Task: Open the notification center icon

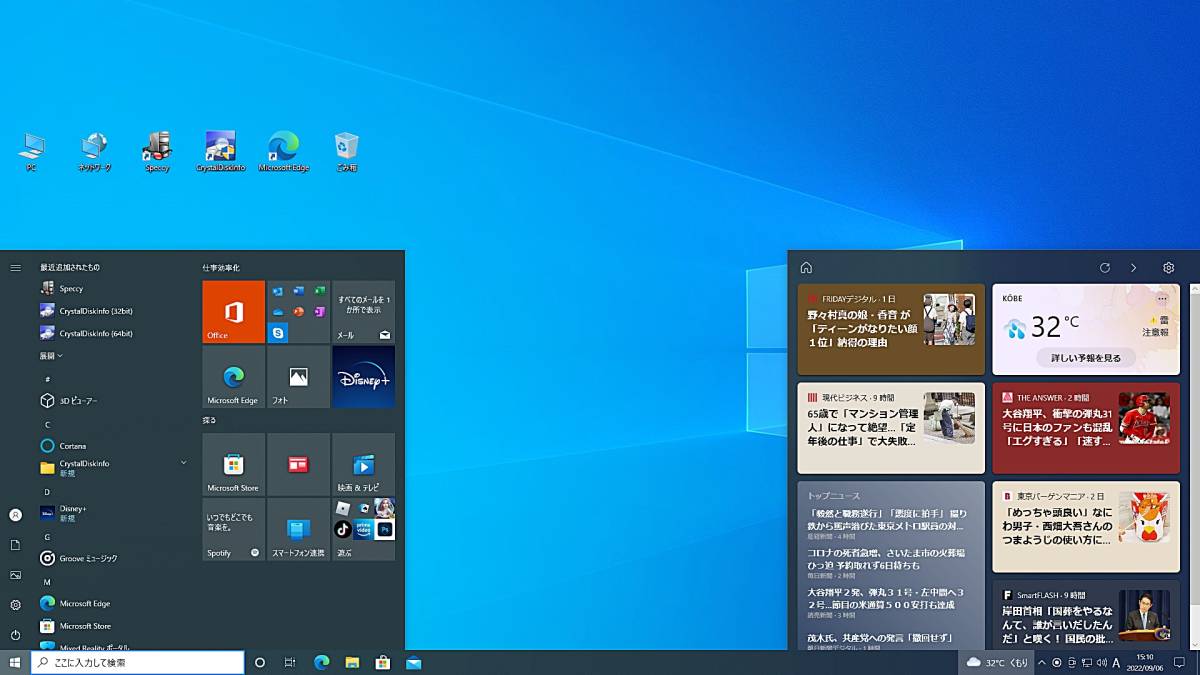Action: (x=1179, y=662)
